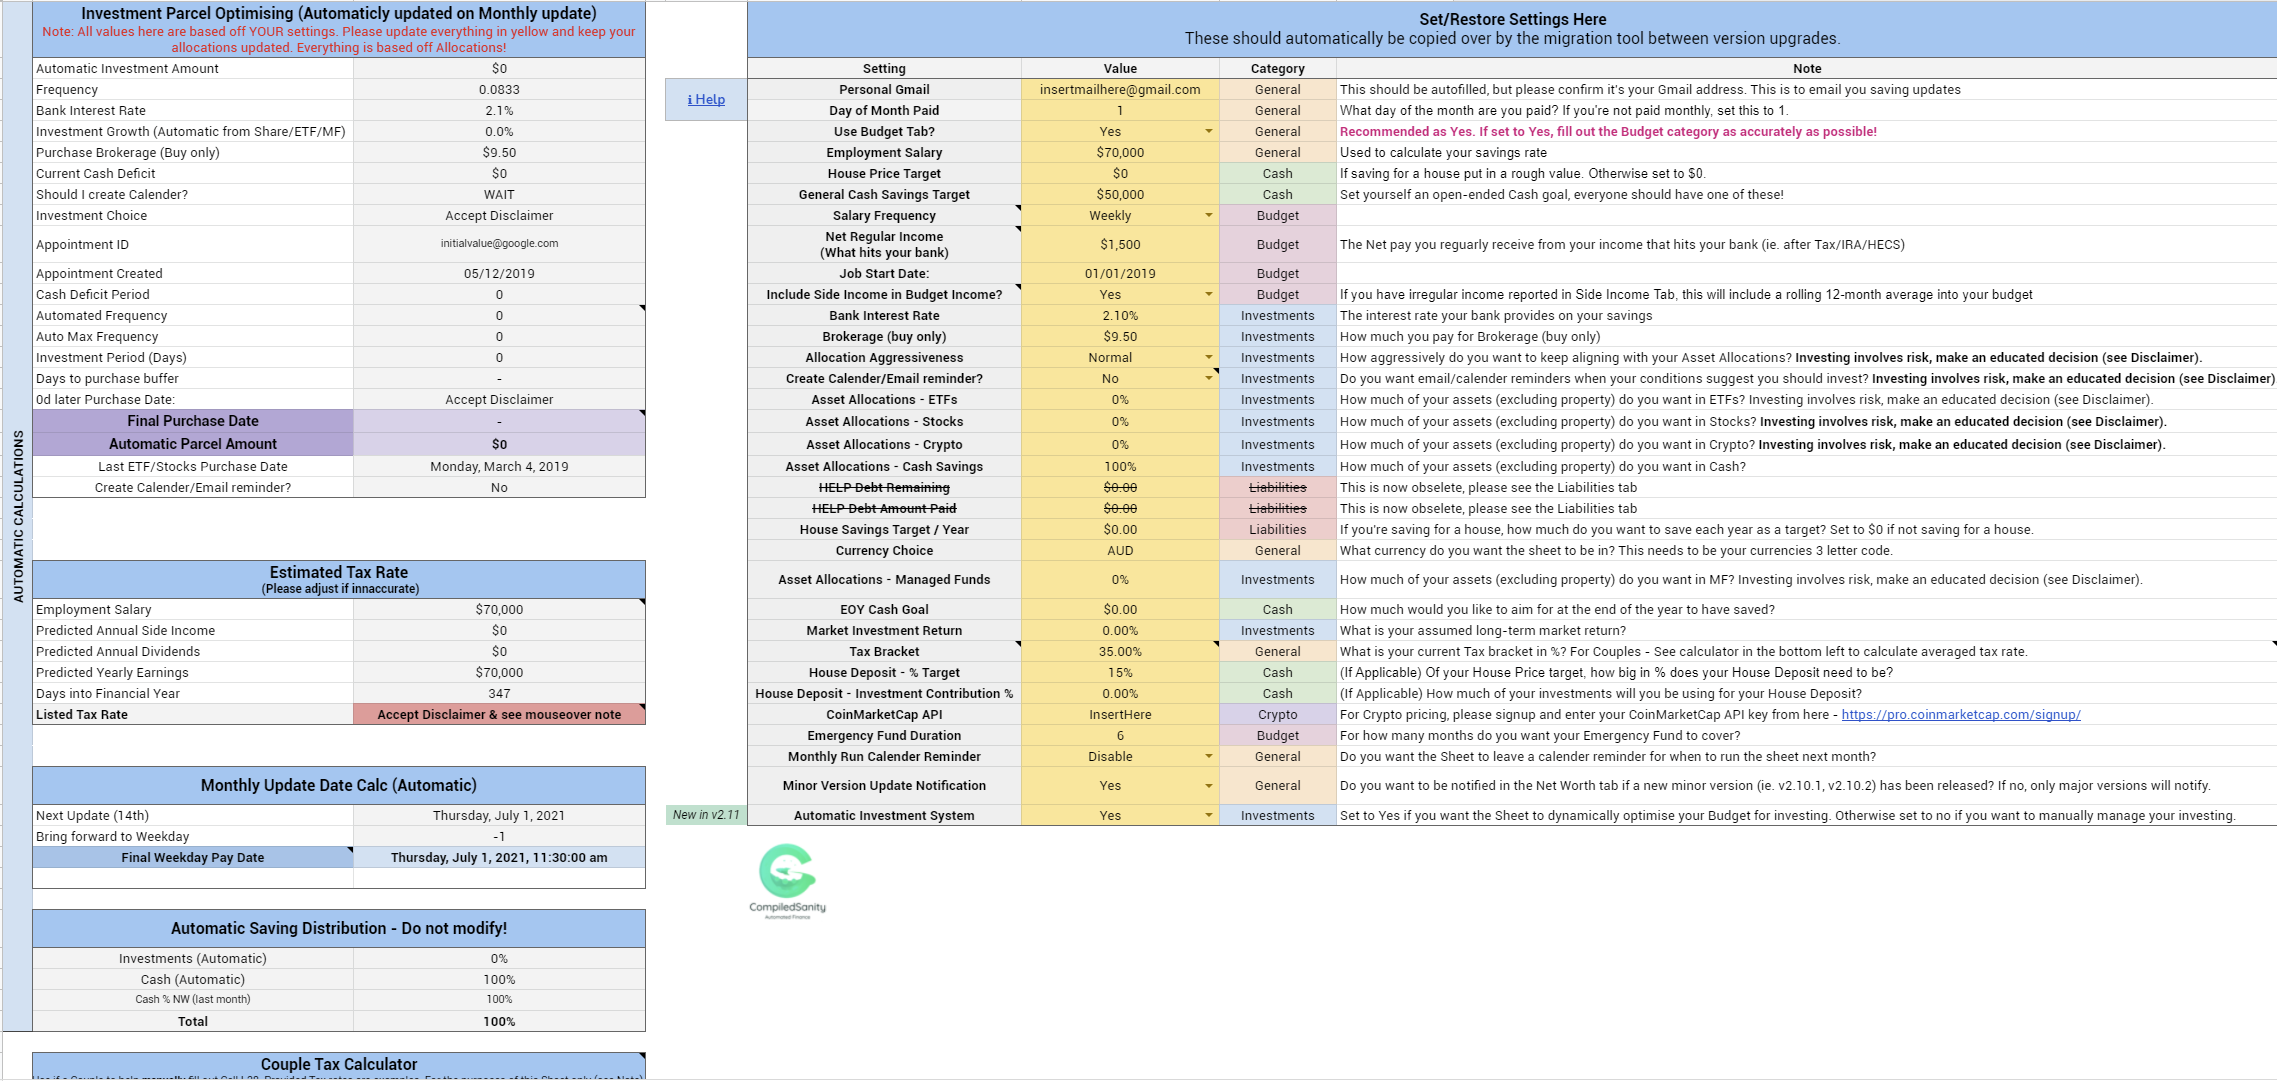Select Job Start Date 01/01/2019 cell

1120,273
